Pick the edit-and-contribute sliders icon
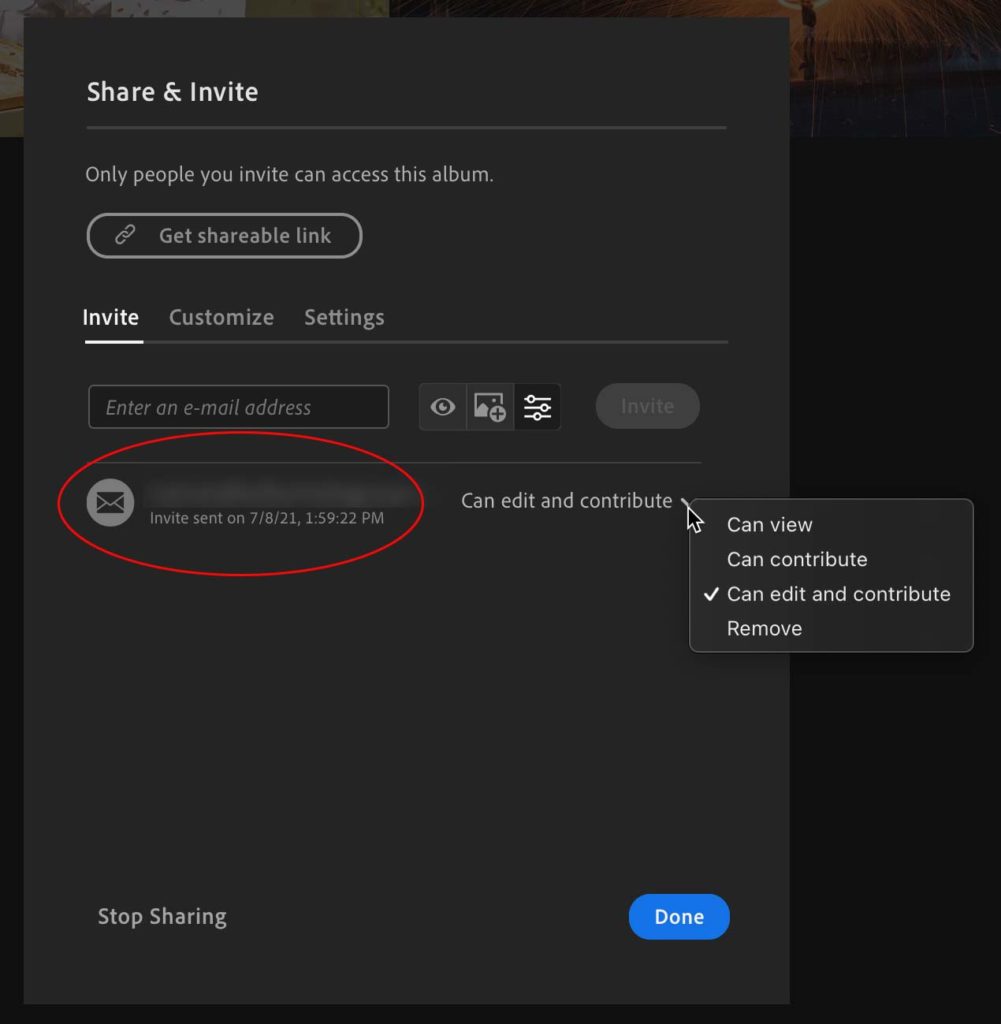The image size is (1001, 1024). click(x=537, y=407)
